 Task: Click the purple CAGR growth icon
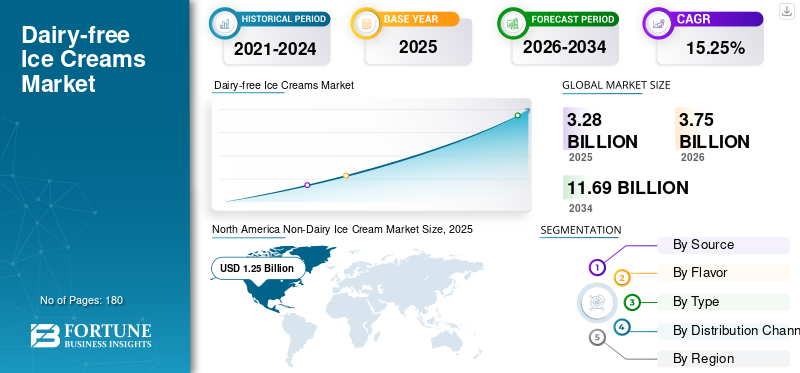658,23
